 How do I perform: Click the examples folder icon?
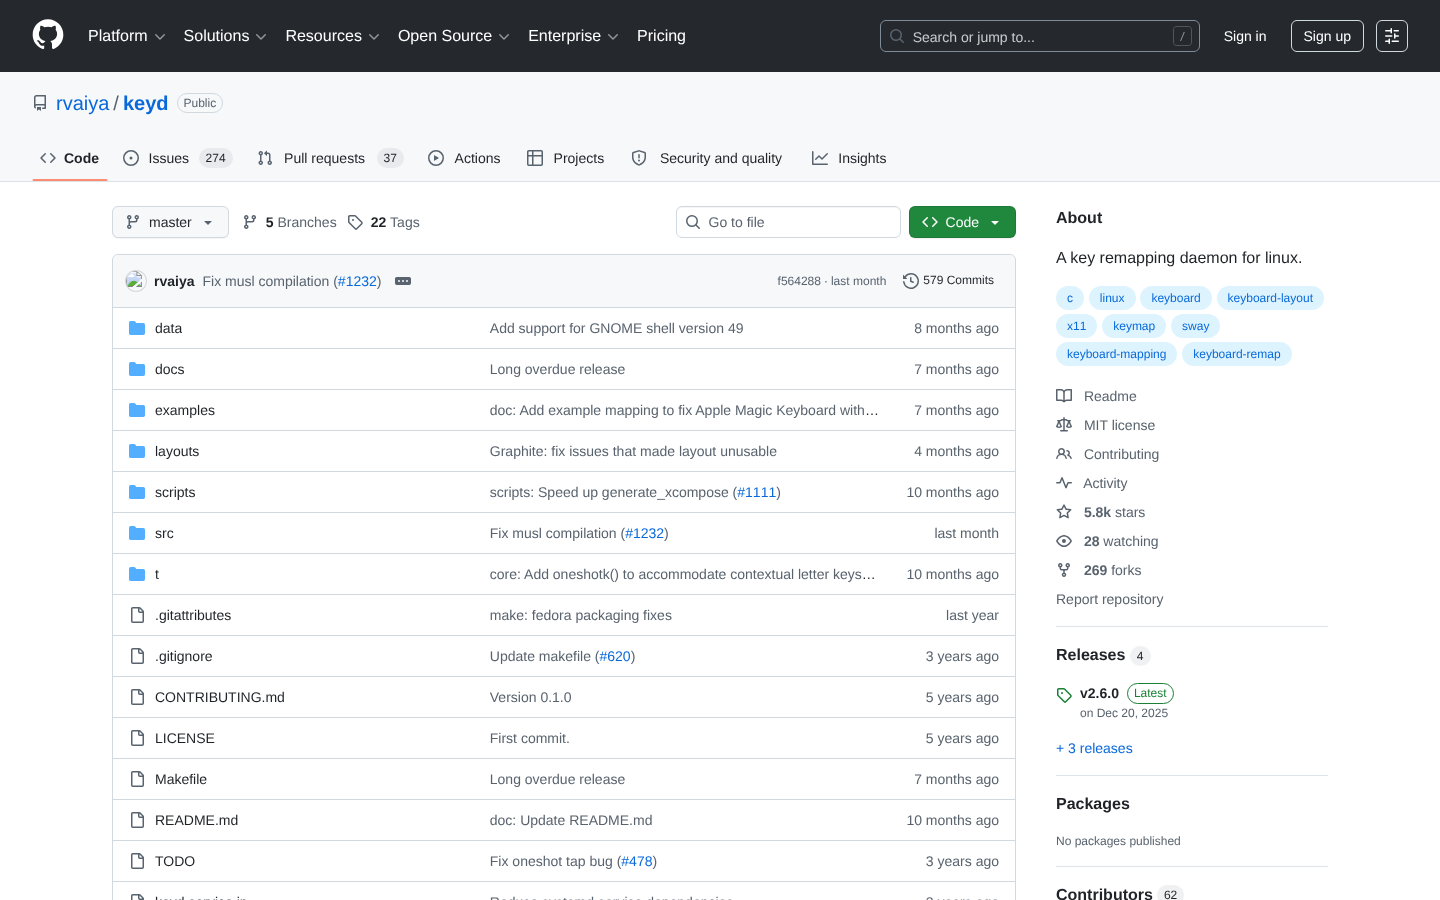tap(137, 410)
